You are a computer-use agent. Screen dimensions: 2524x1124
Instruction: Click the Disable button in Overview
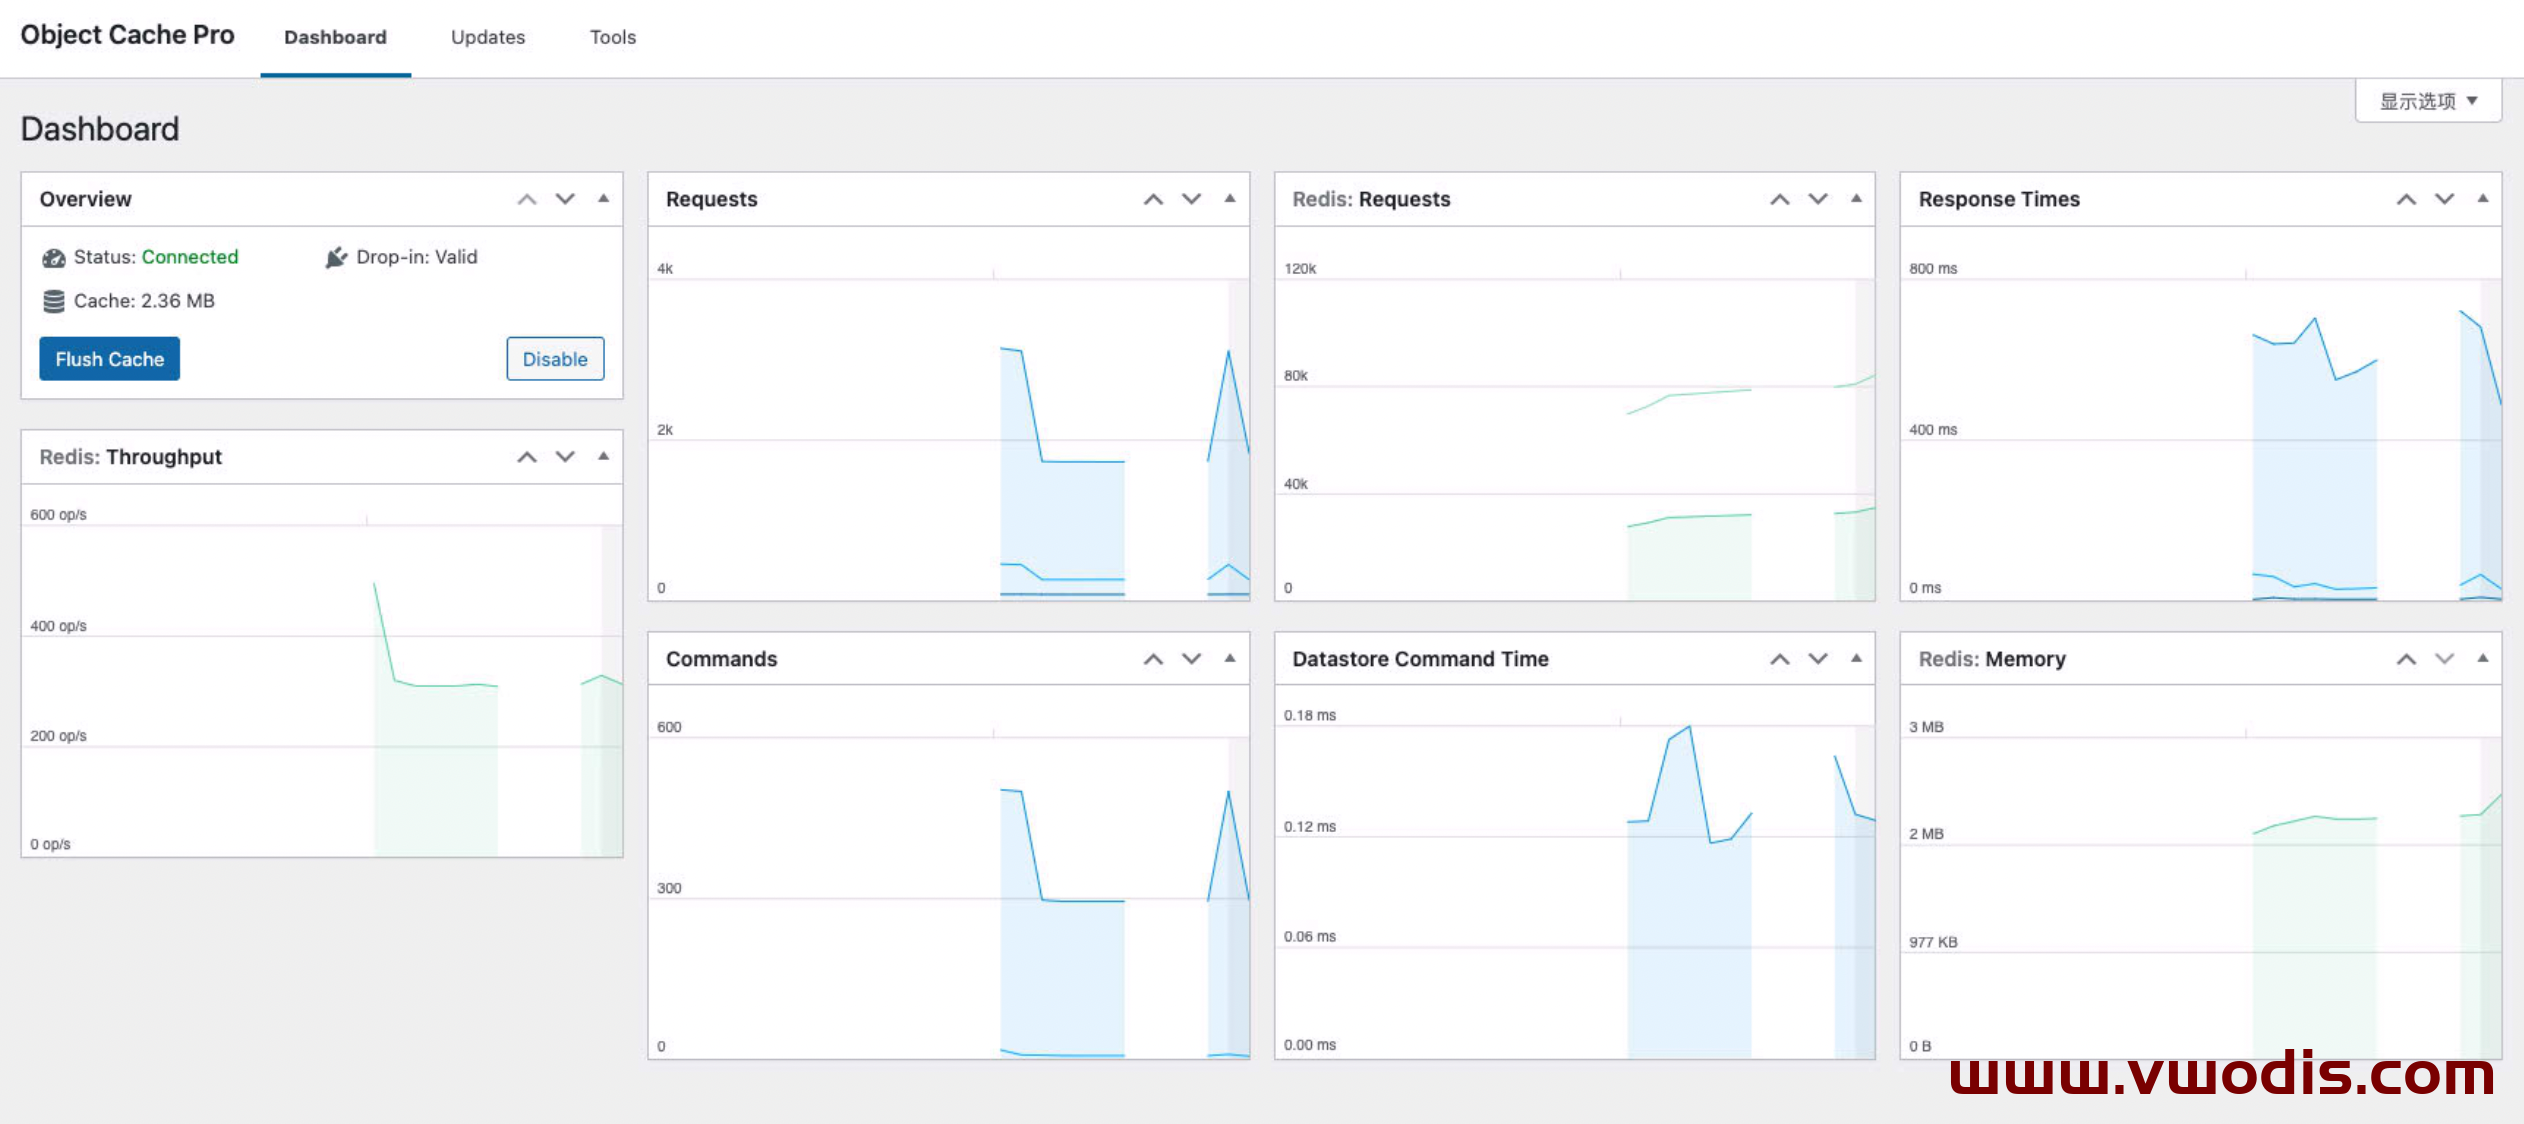(555, 359)
